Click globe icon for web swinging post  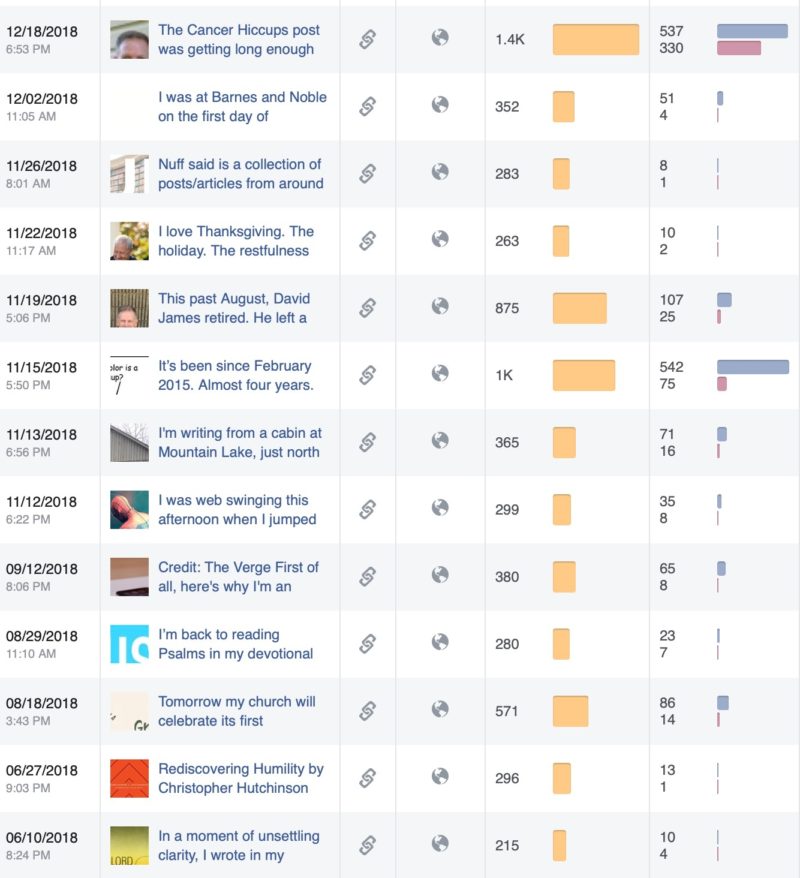click(439, 508)
